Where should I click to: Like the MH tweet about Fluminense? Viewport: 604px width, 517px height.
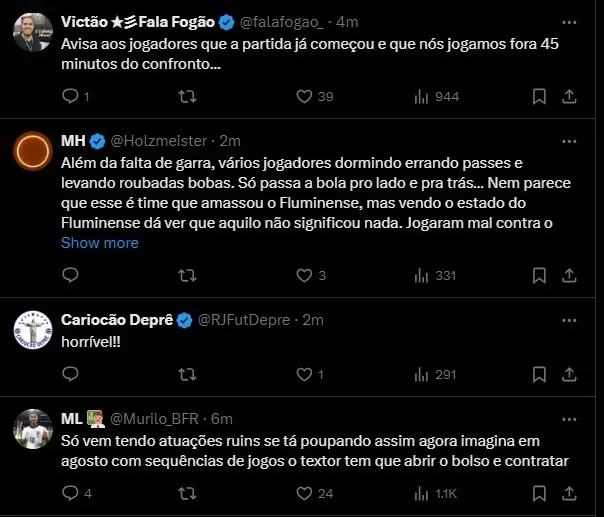(x=306, y=275)
